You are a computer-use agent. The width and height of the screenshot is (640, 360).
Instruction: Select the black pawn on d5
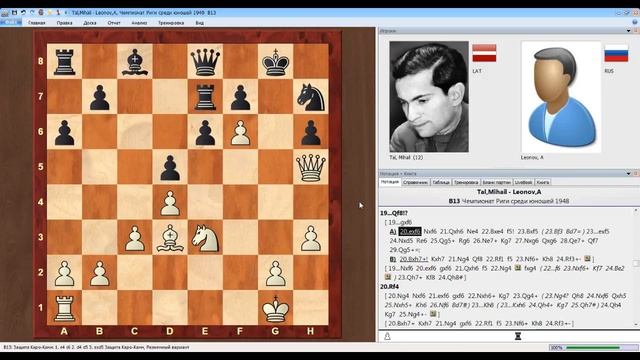170,167
